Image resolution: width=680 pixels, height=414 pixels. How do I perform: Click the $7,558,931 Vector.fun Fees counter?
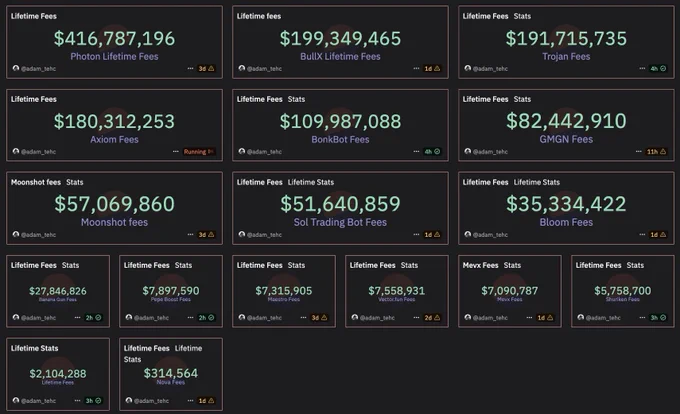pos(396,290)
